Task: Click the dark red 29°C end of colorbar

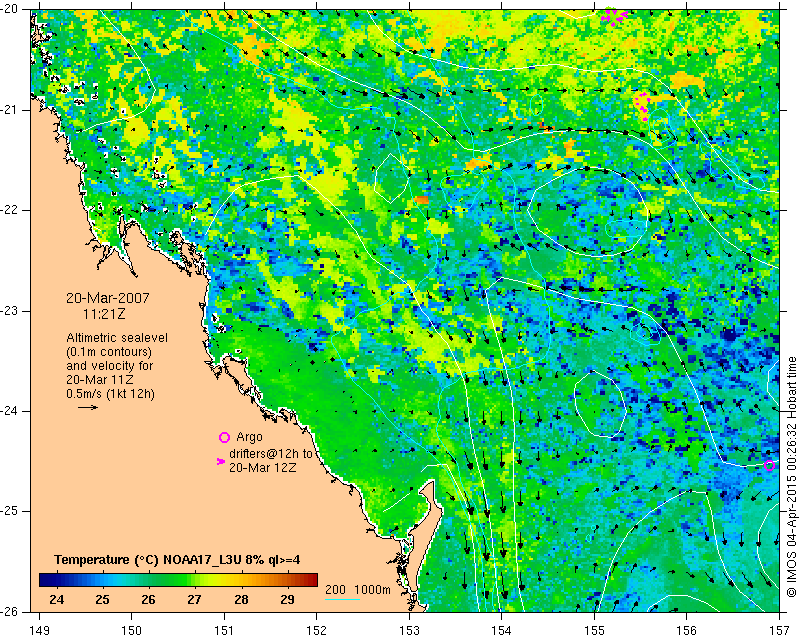Action: (x=313, y=580)
